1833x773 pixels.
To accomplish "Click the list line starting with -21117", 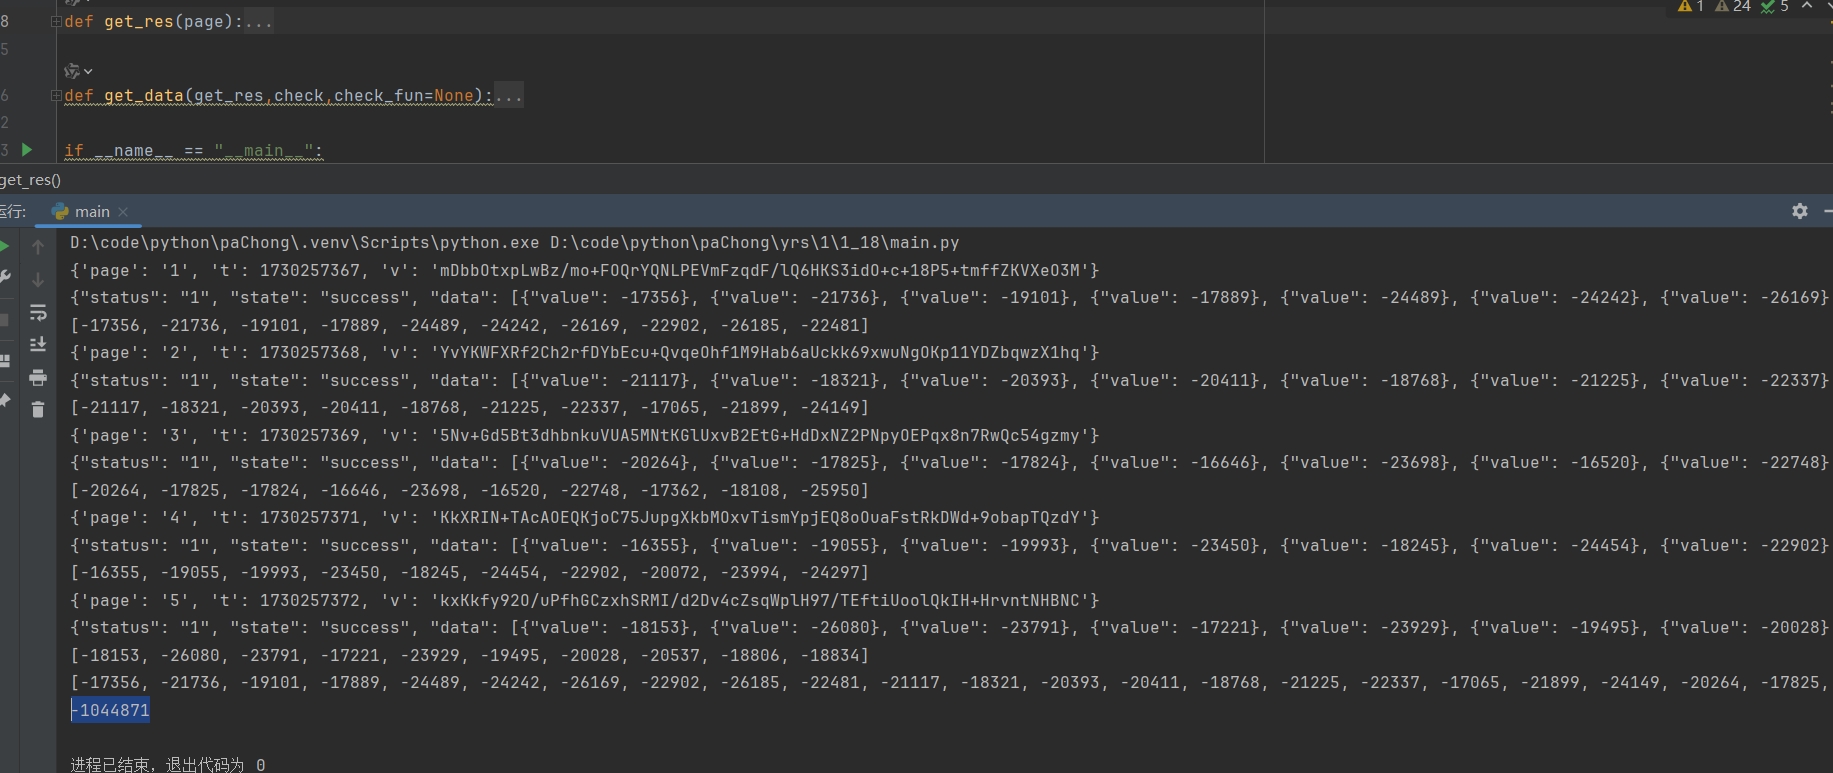I will tap(469, 408).
